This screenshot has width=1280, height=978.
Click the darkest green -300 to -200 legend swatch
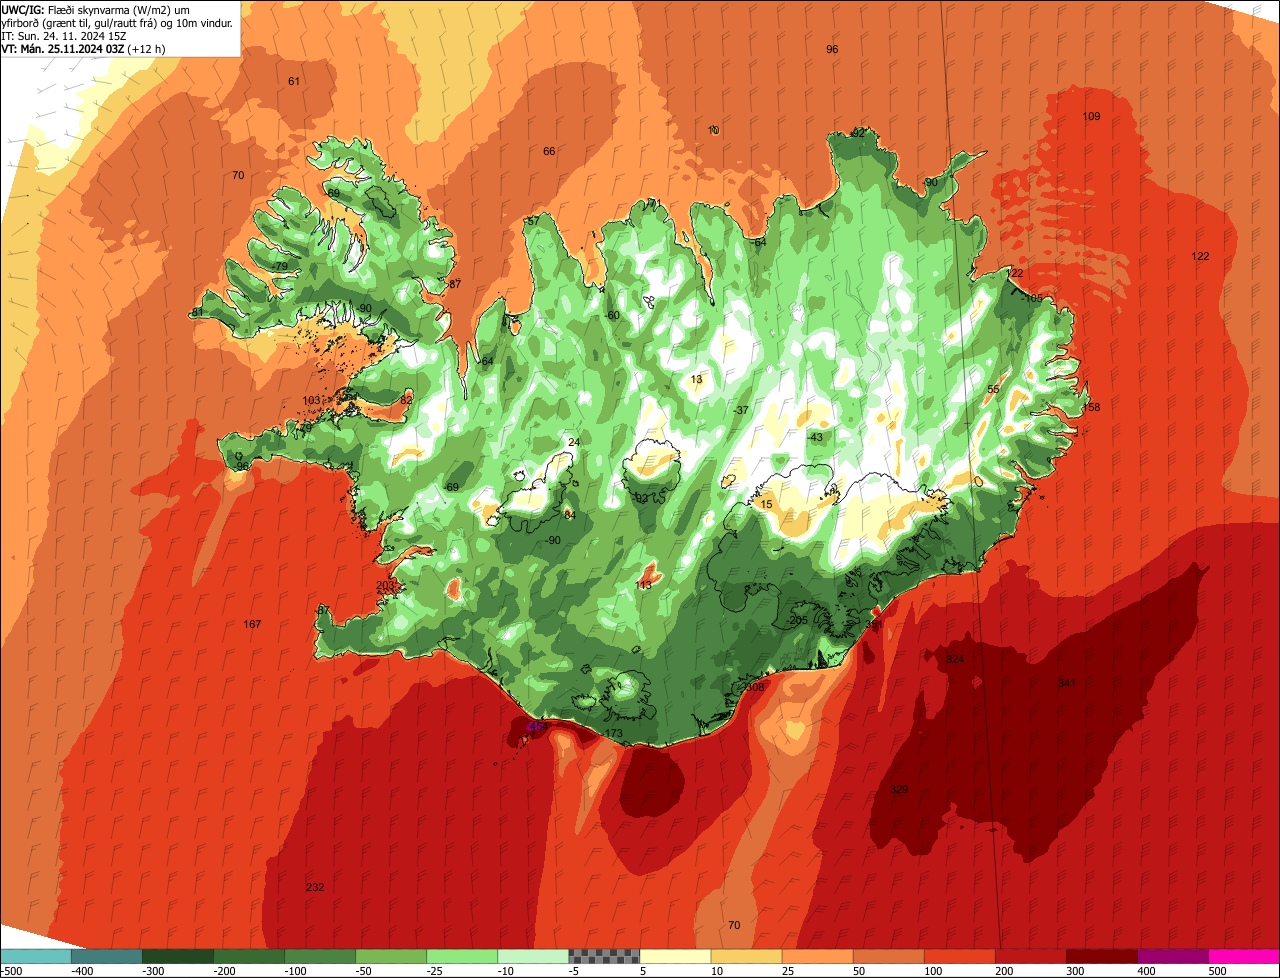tap(178, 956)
